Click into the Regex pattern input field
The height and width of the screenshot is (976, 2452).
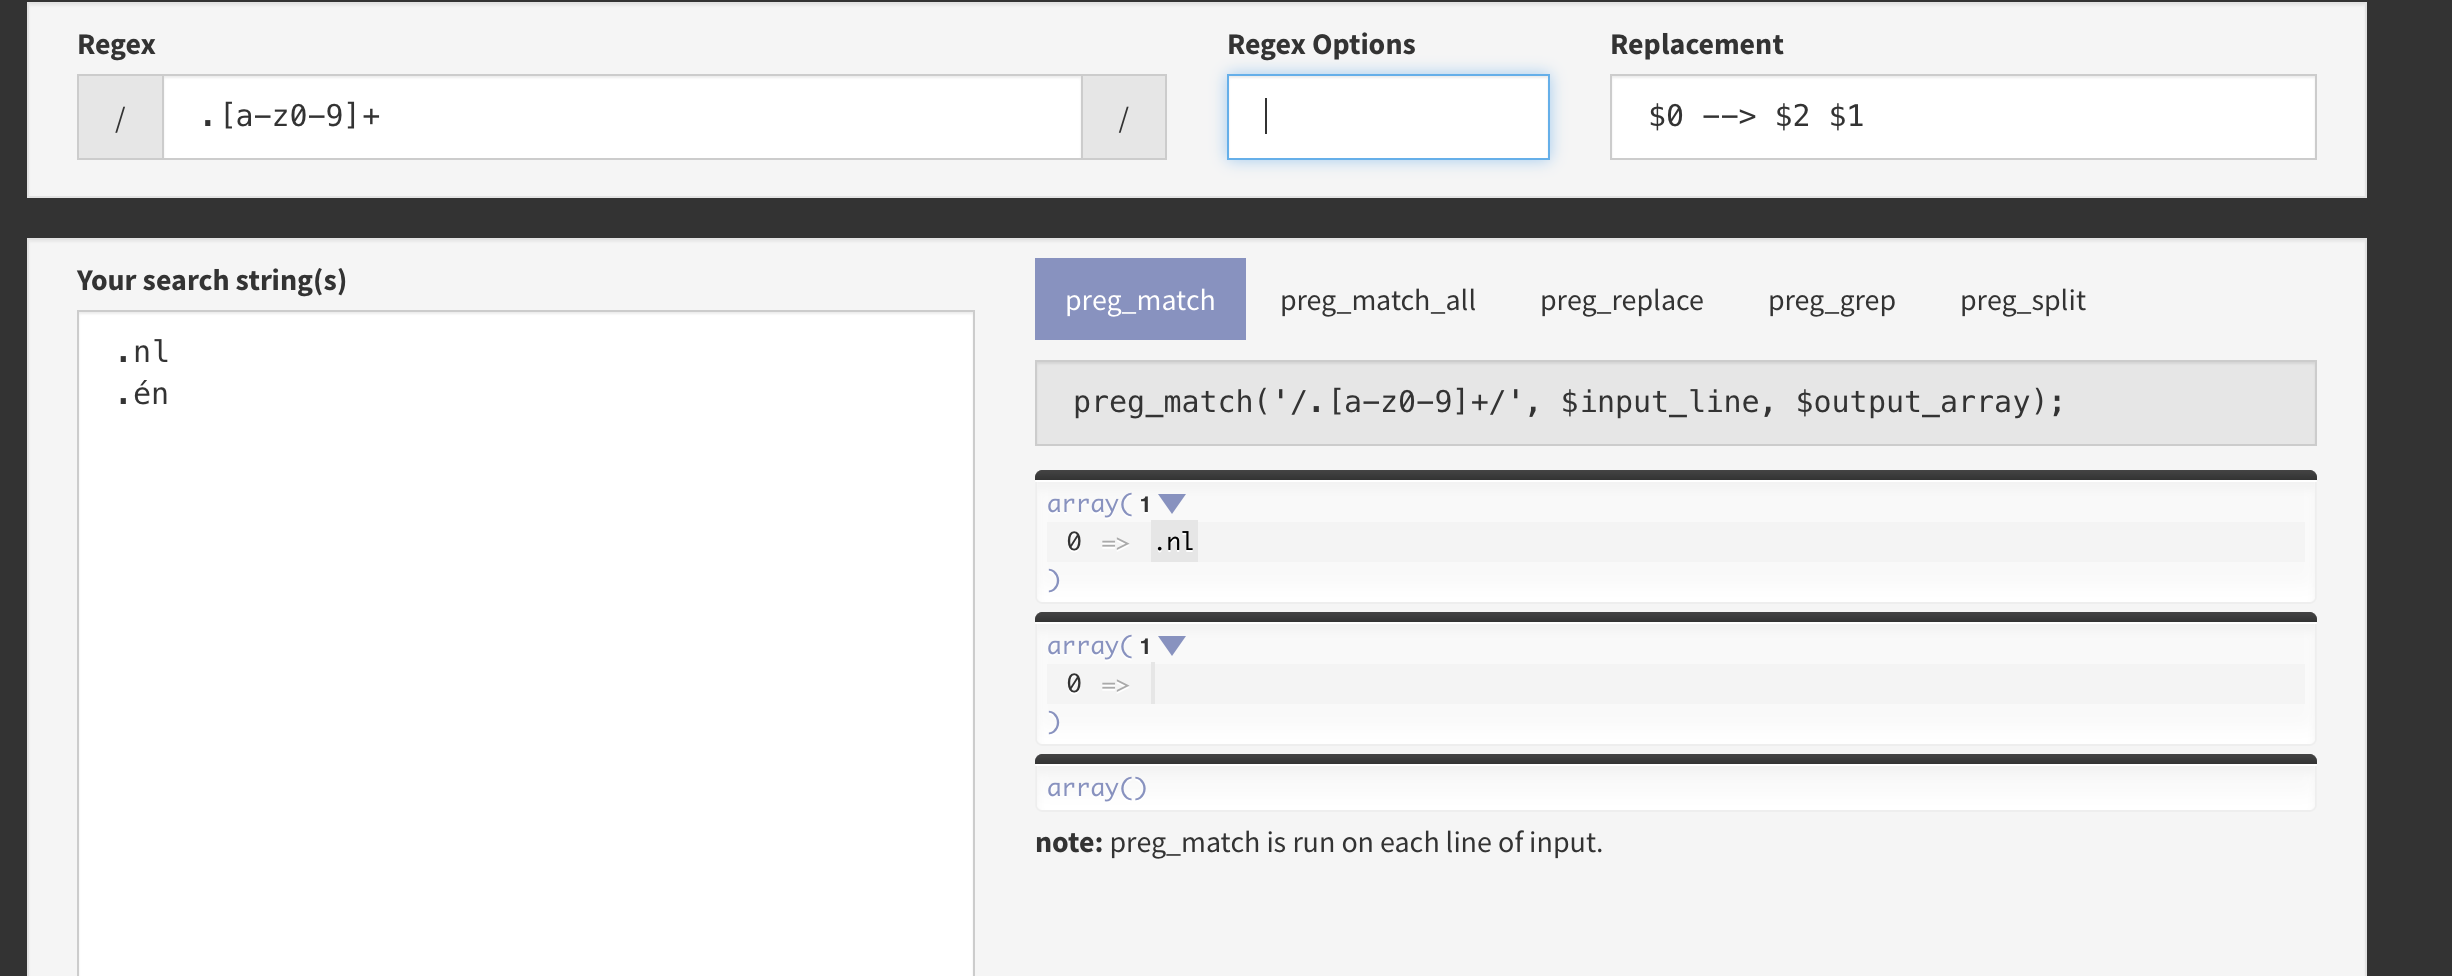(622, 117)
